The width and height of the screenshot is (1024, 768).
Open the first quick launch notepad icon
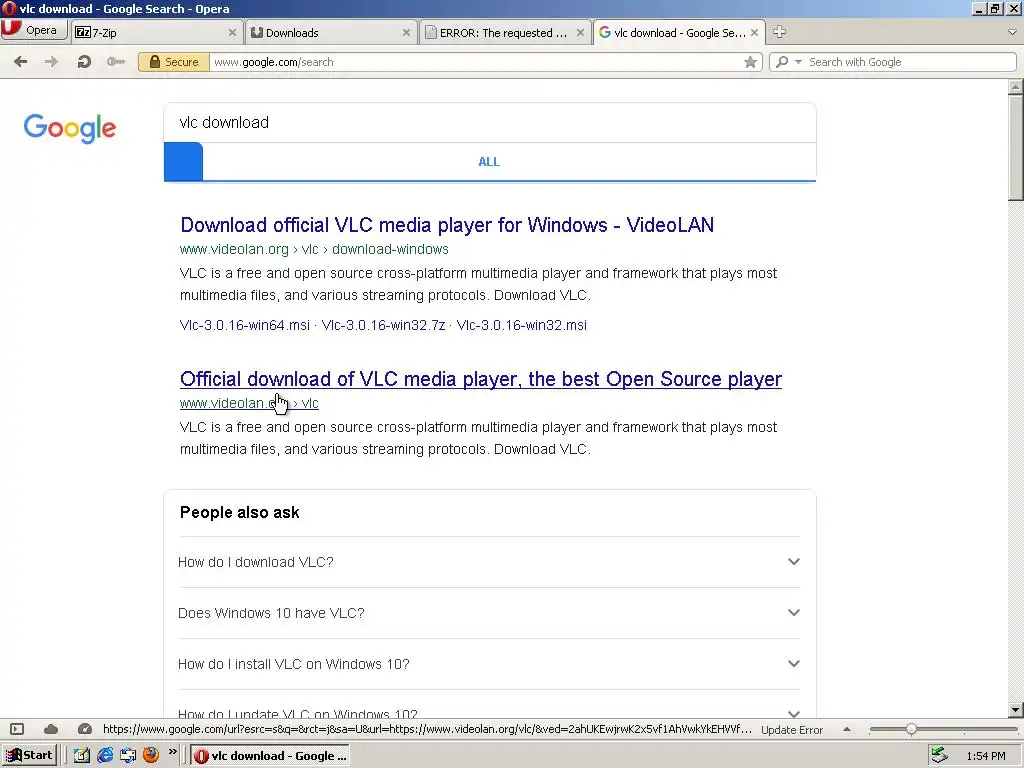[x=82, y=756]
